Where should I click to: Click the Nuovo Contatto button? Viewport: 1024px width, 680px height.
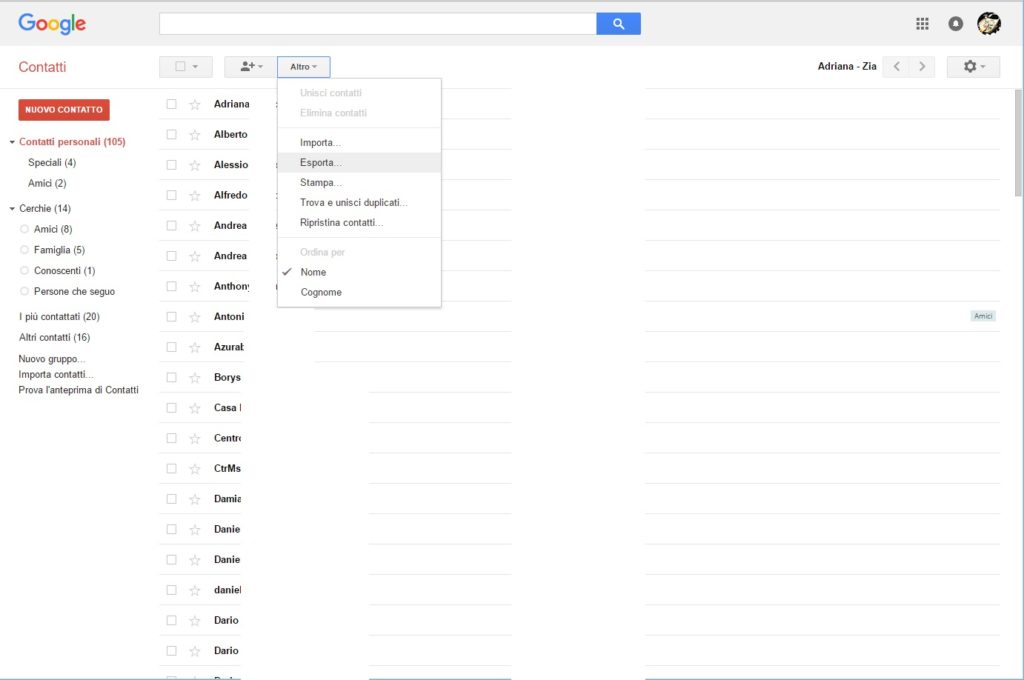(x=63, y=109)
